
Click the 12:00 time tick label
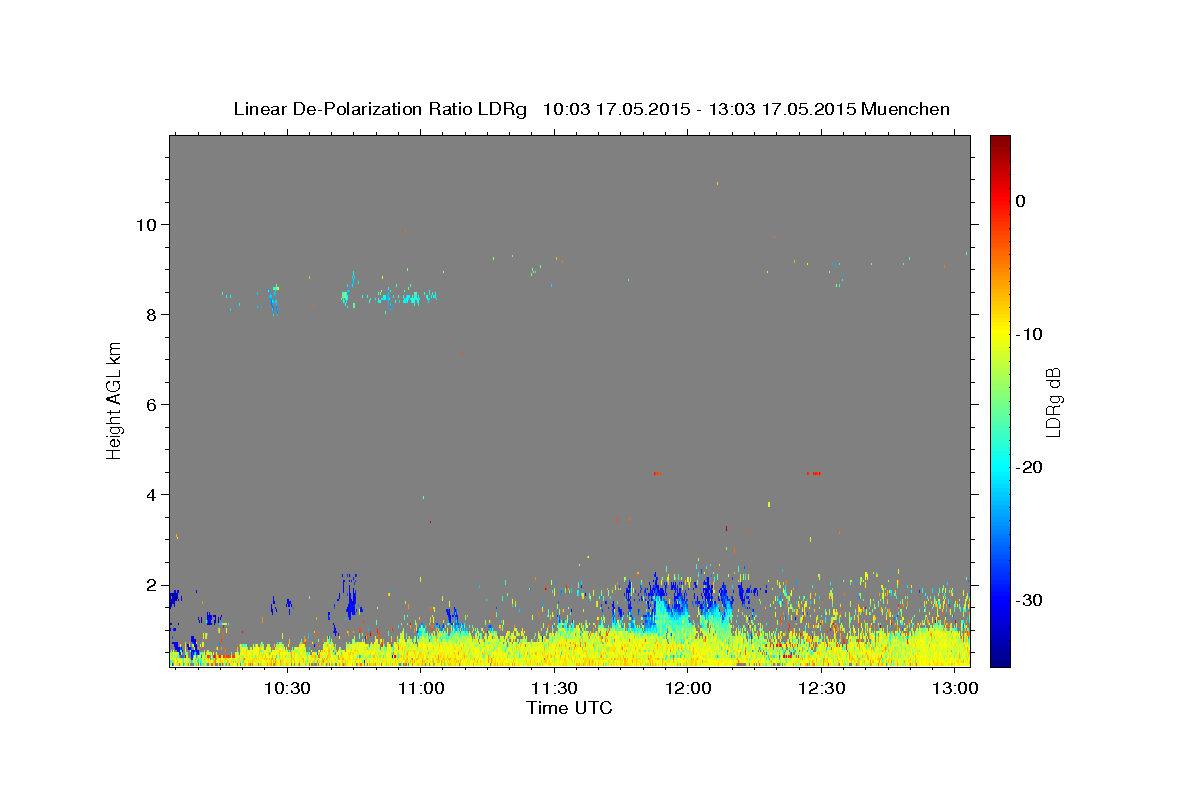[x=688, y=689]
